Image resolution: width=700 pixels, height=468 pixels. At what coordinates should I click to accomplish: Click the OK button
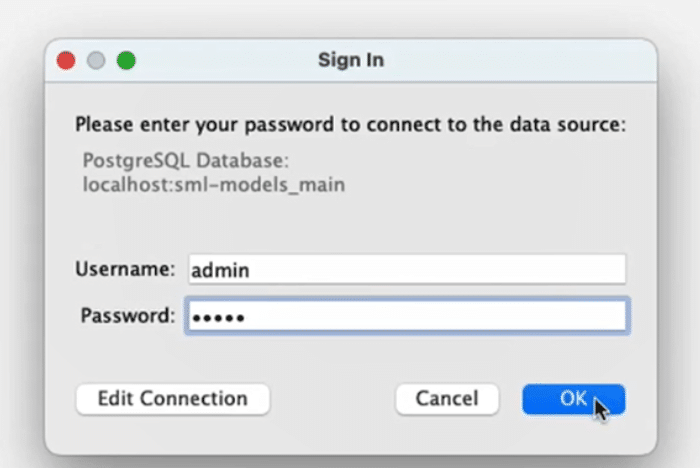click(x=573, y=398)
